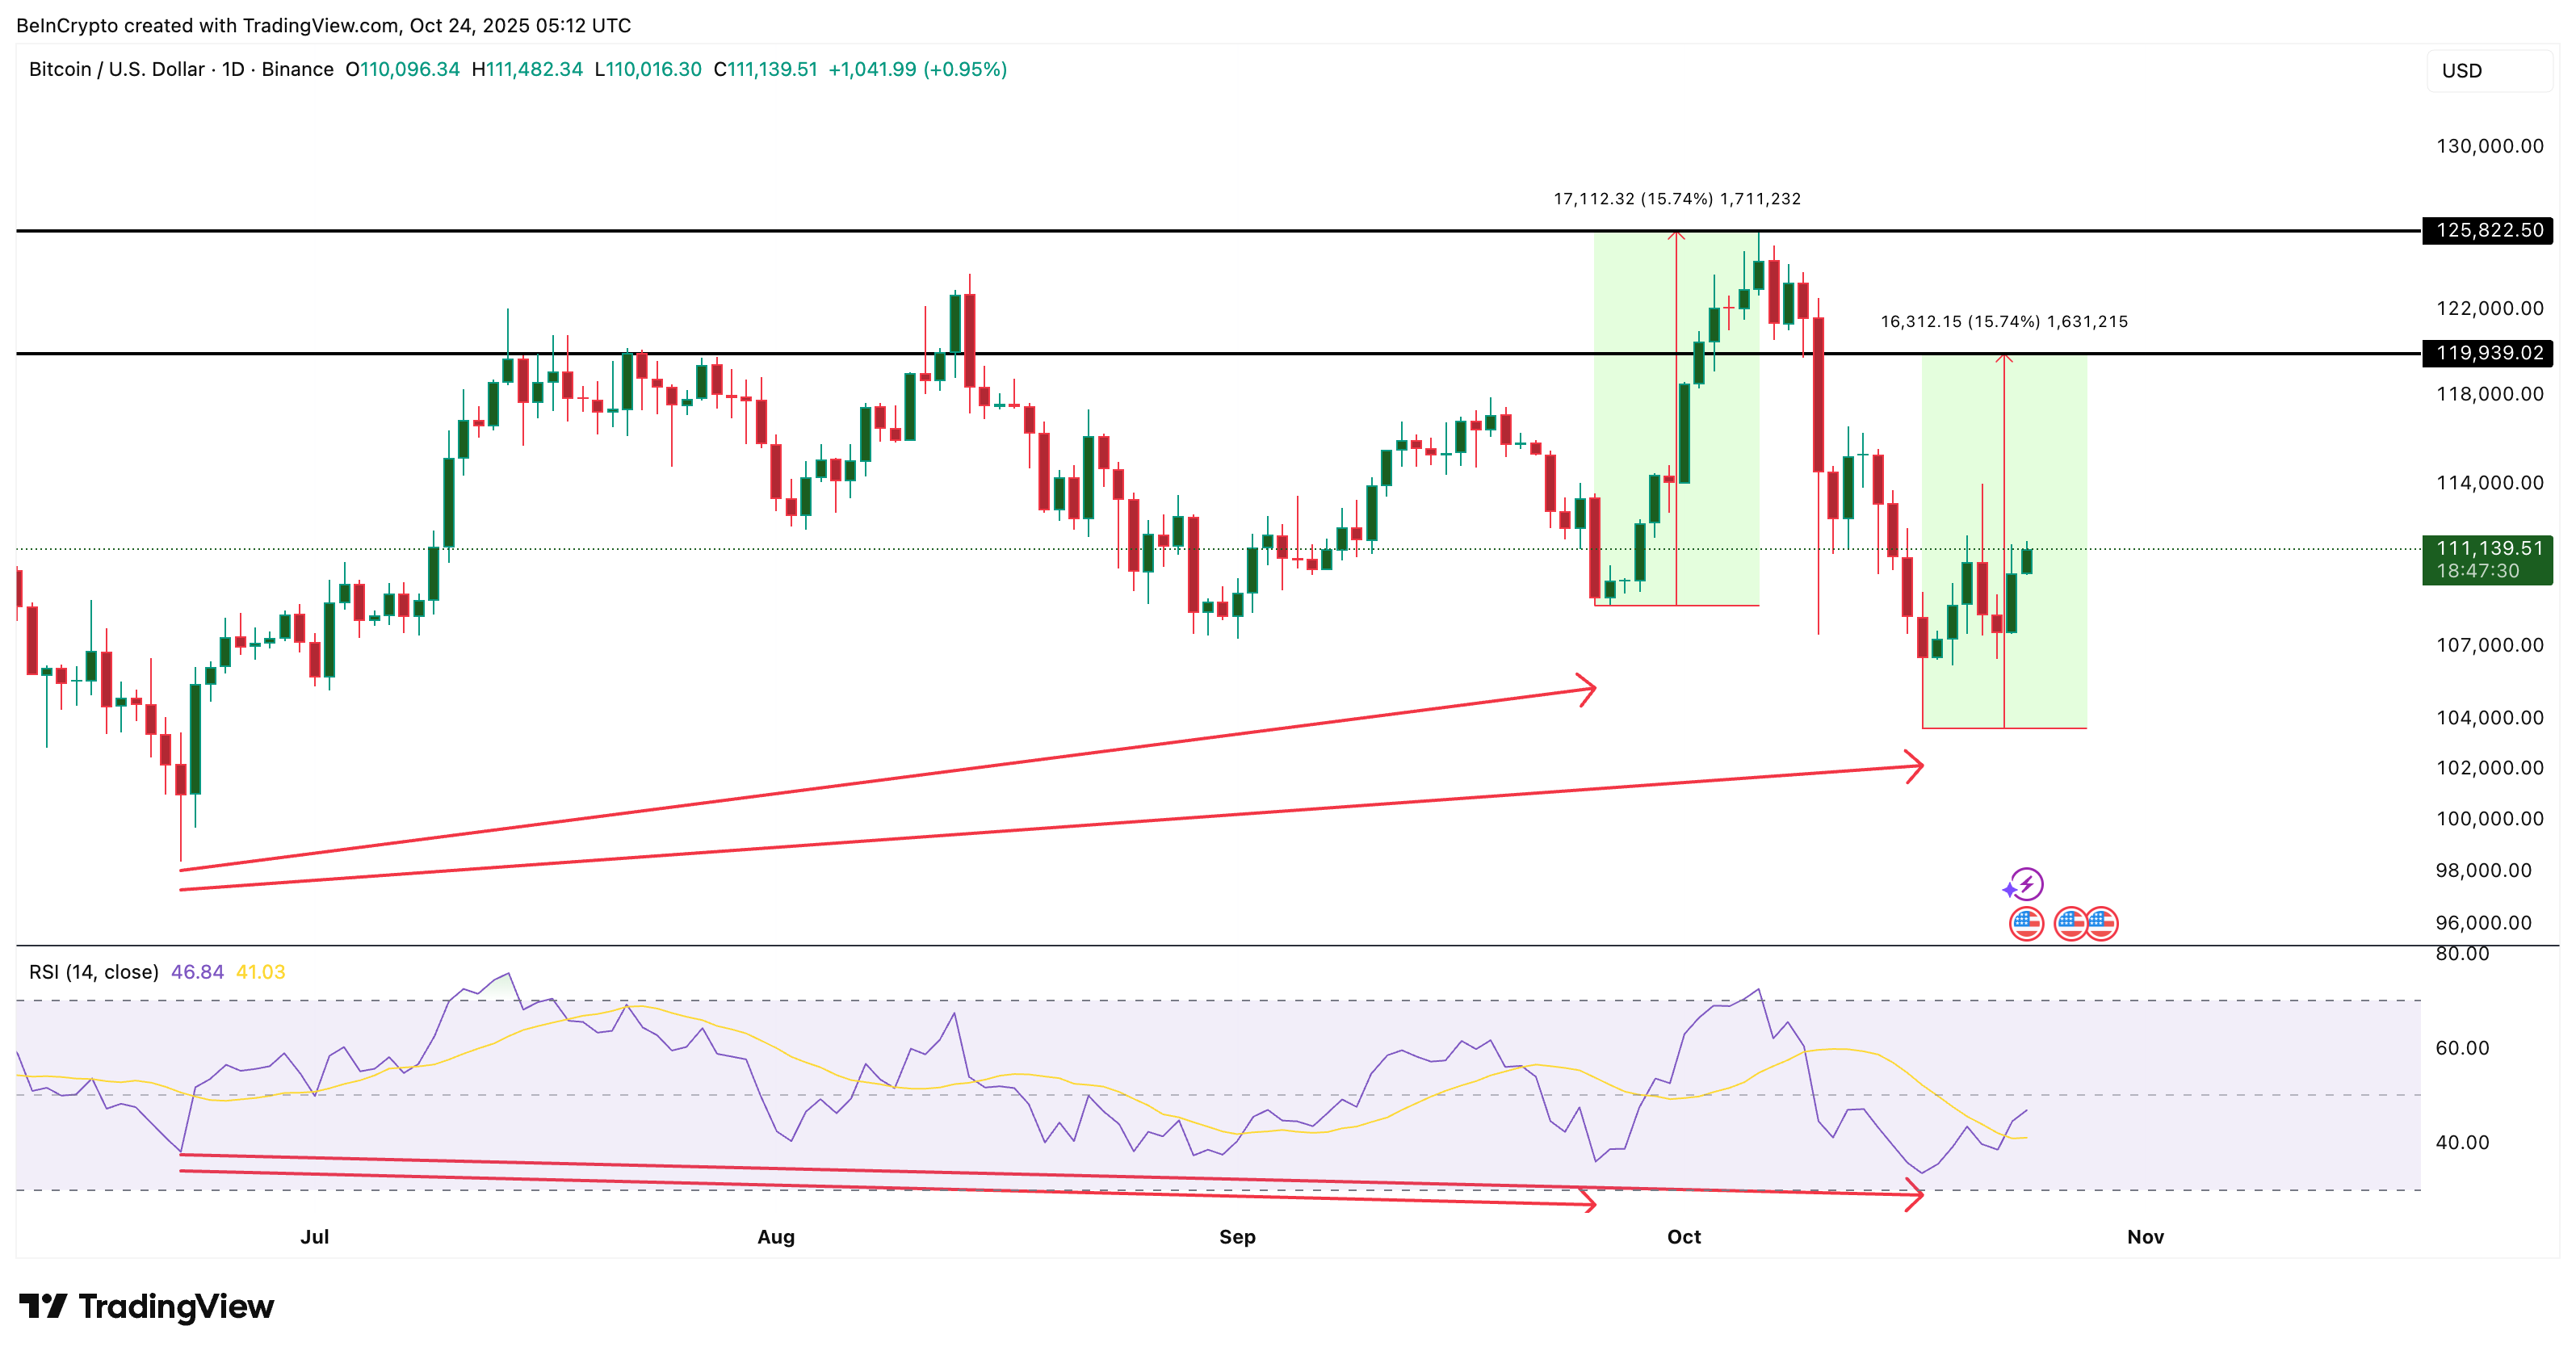Click the TradingView logo at bottom left

click(x=146, y=1306)
